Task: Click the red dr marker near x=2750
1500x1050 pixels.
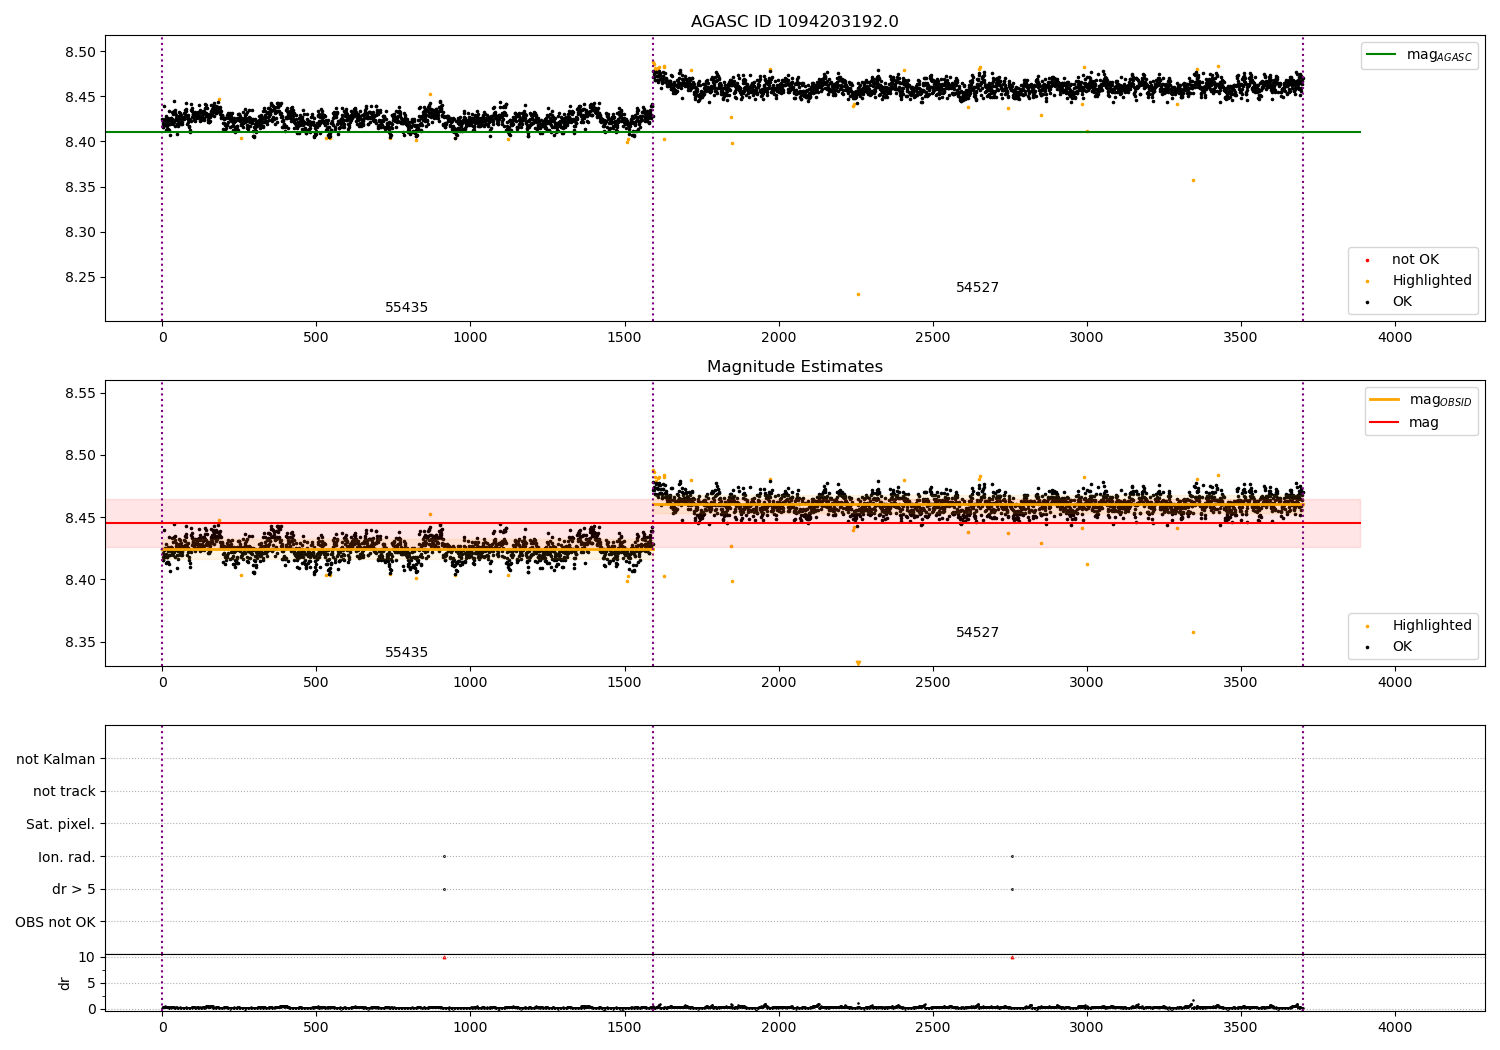Action: (1012, 957)
